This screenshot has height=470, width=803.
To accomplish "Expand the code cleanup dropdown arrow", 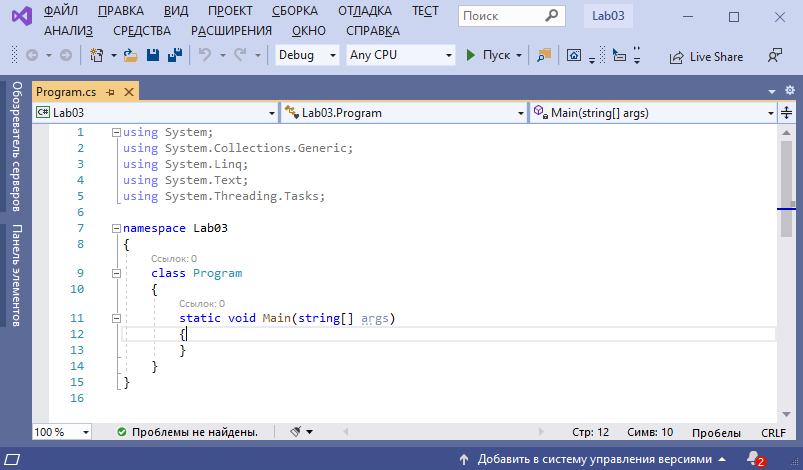I will click(309, 432).
